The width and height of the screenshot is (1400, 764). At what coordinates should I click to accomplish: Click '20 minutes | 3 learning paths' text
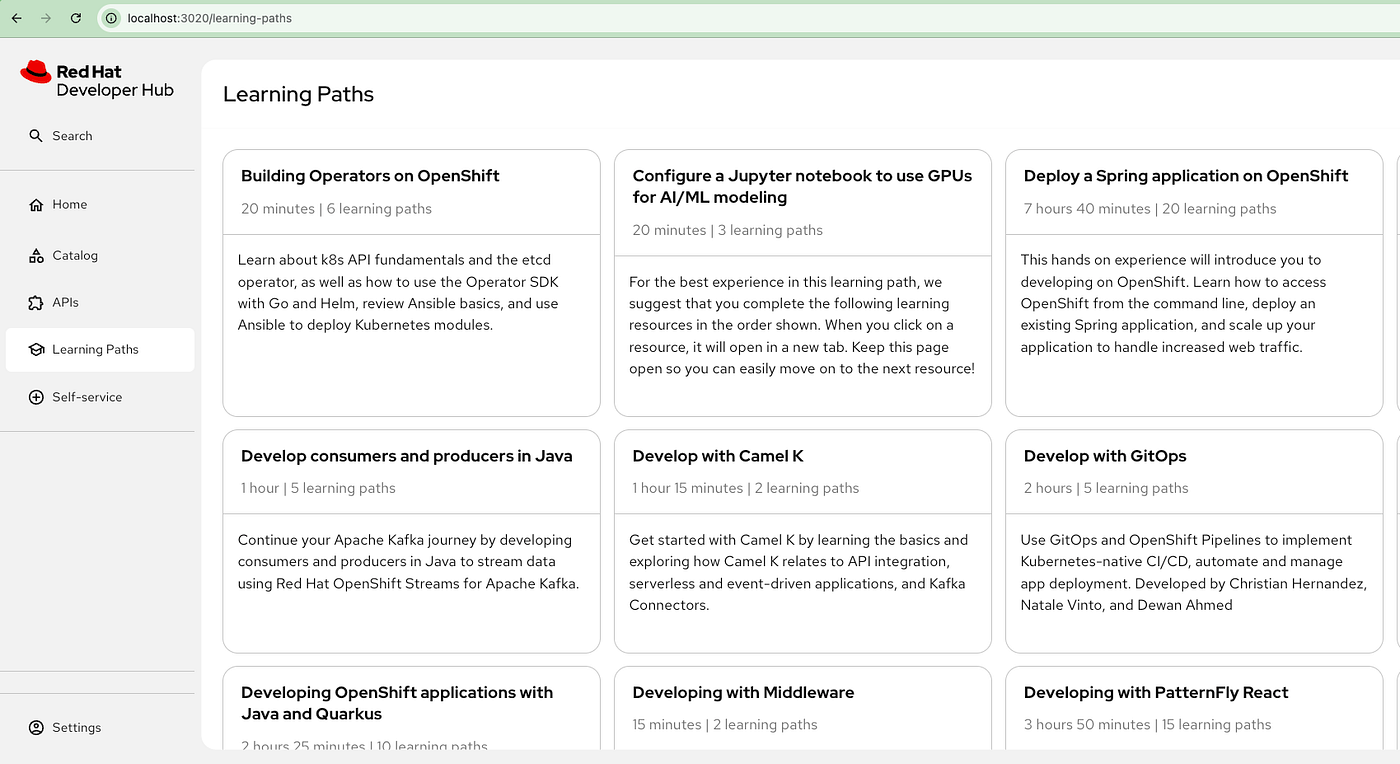tap(728, 230)
